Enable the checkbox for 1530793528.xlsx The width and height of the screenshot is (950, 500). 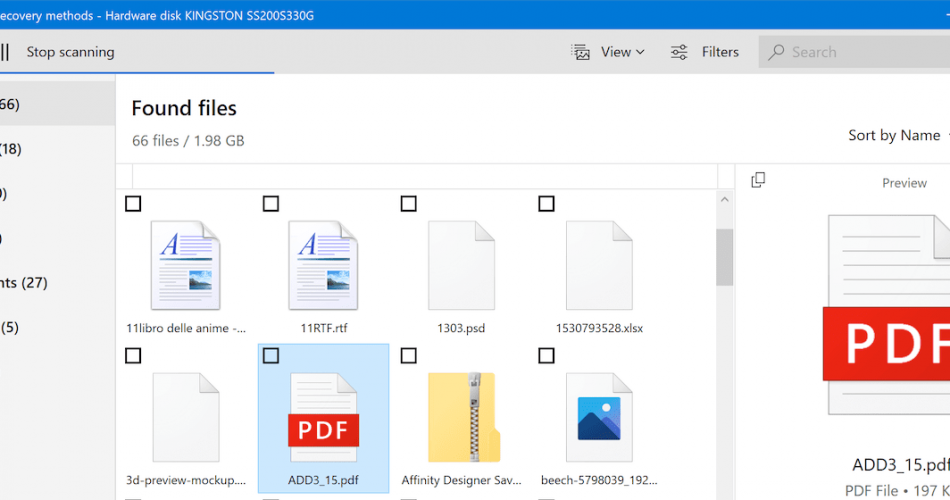[546, 204]
